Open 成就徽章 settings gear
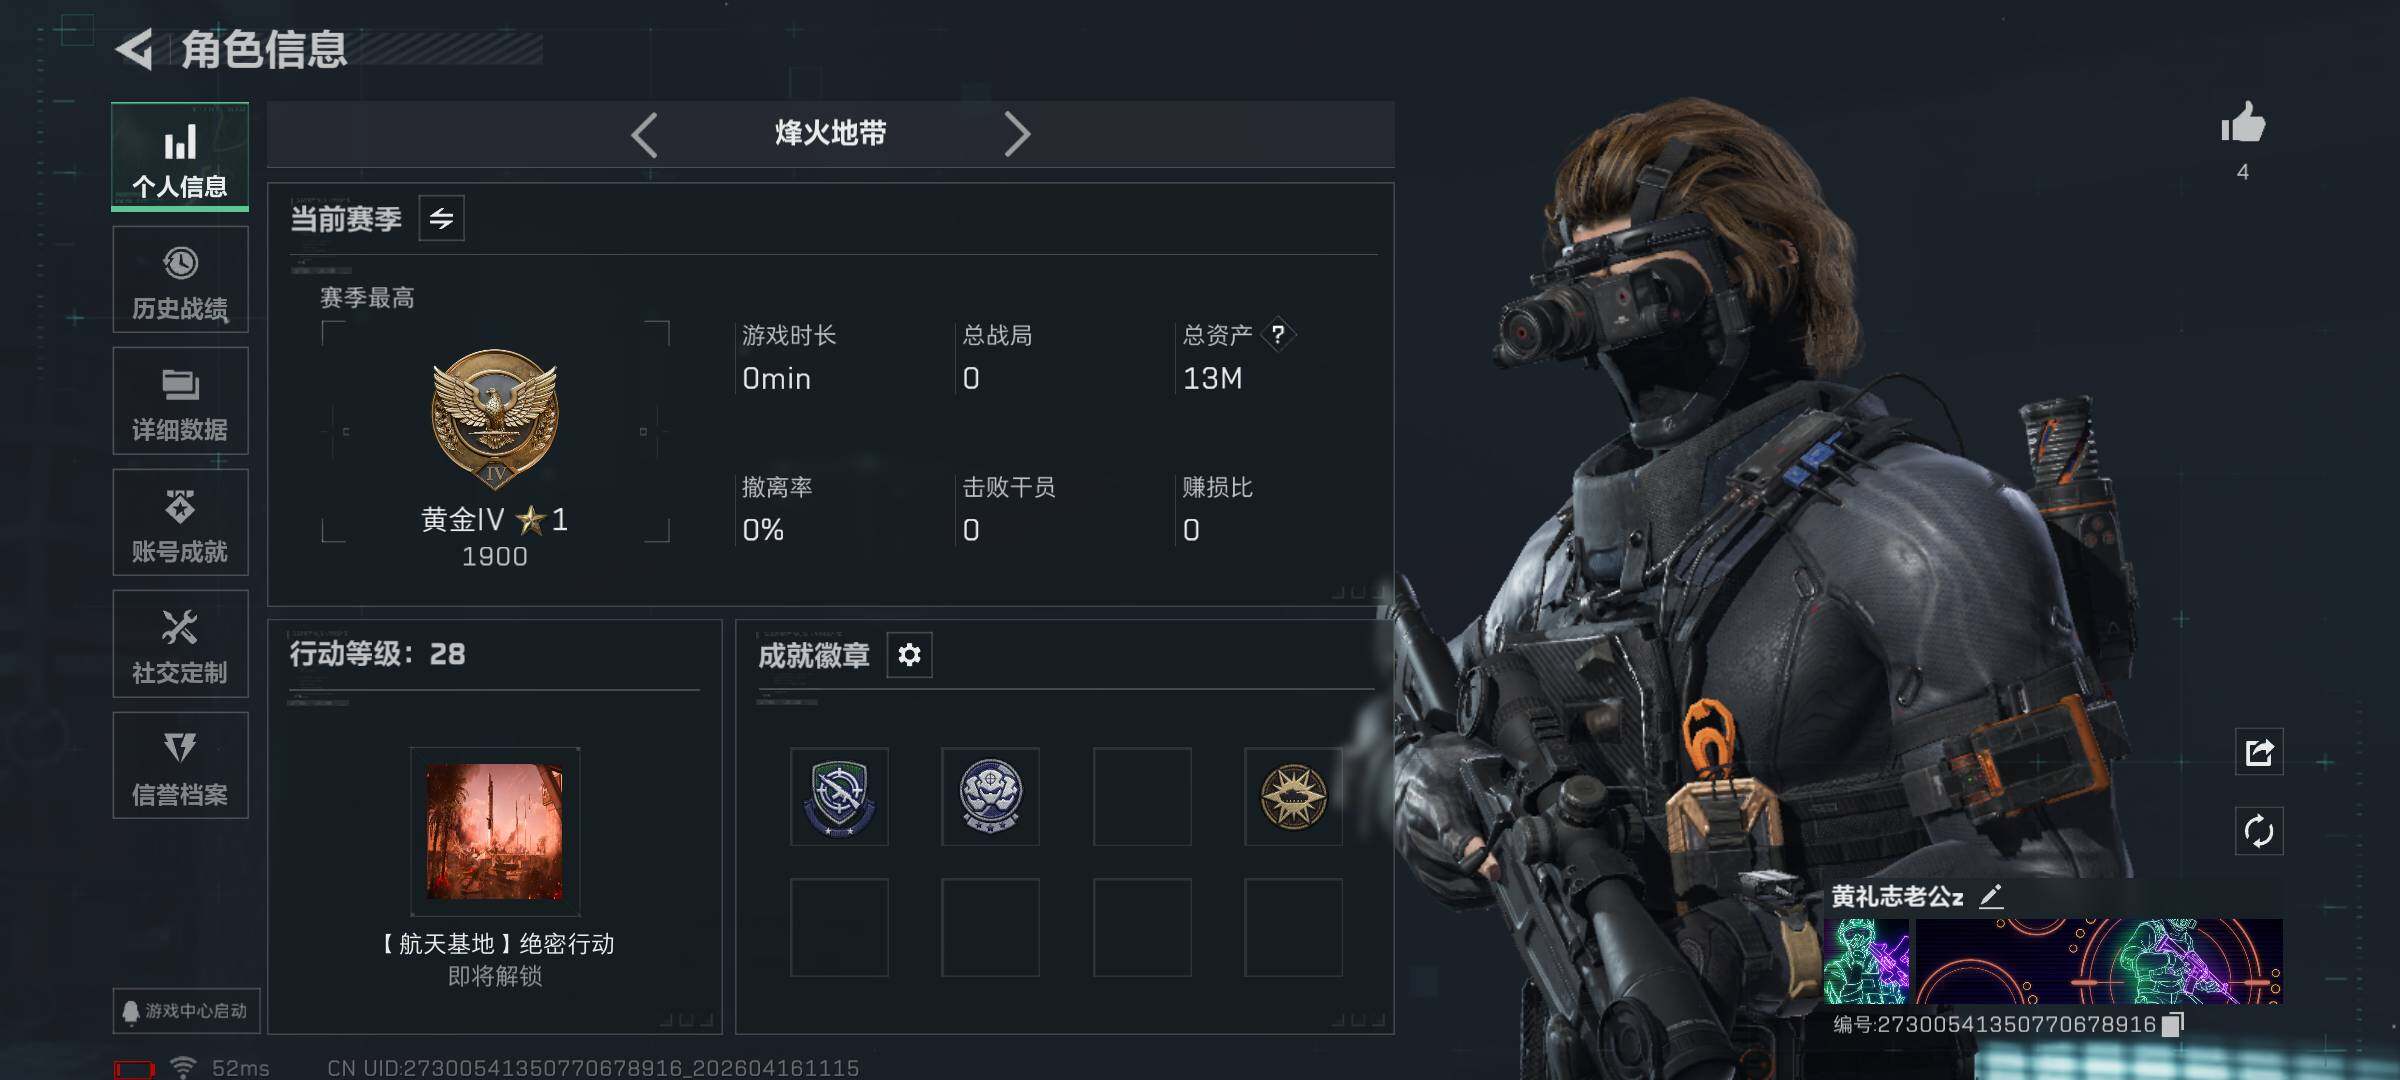This screenshot has height=1080, width=2400. pos(909,655)
